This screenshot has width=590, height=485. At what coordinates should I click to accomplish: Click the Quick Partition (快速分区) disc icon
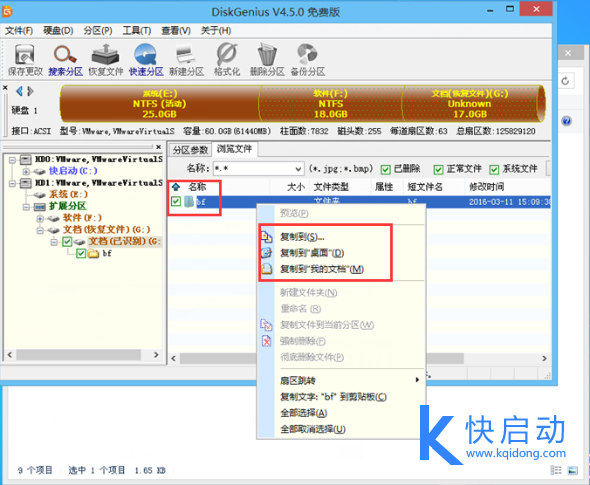coord(146,55)
